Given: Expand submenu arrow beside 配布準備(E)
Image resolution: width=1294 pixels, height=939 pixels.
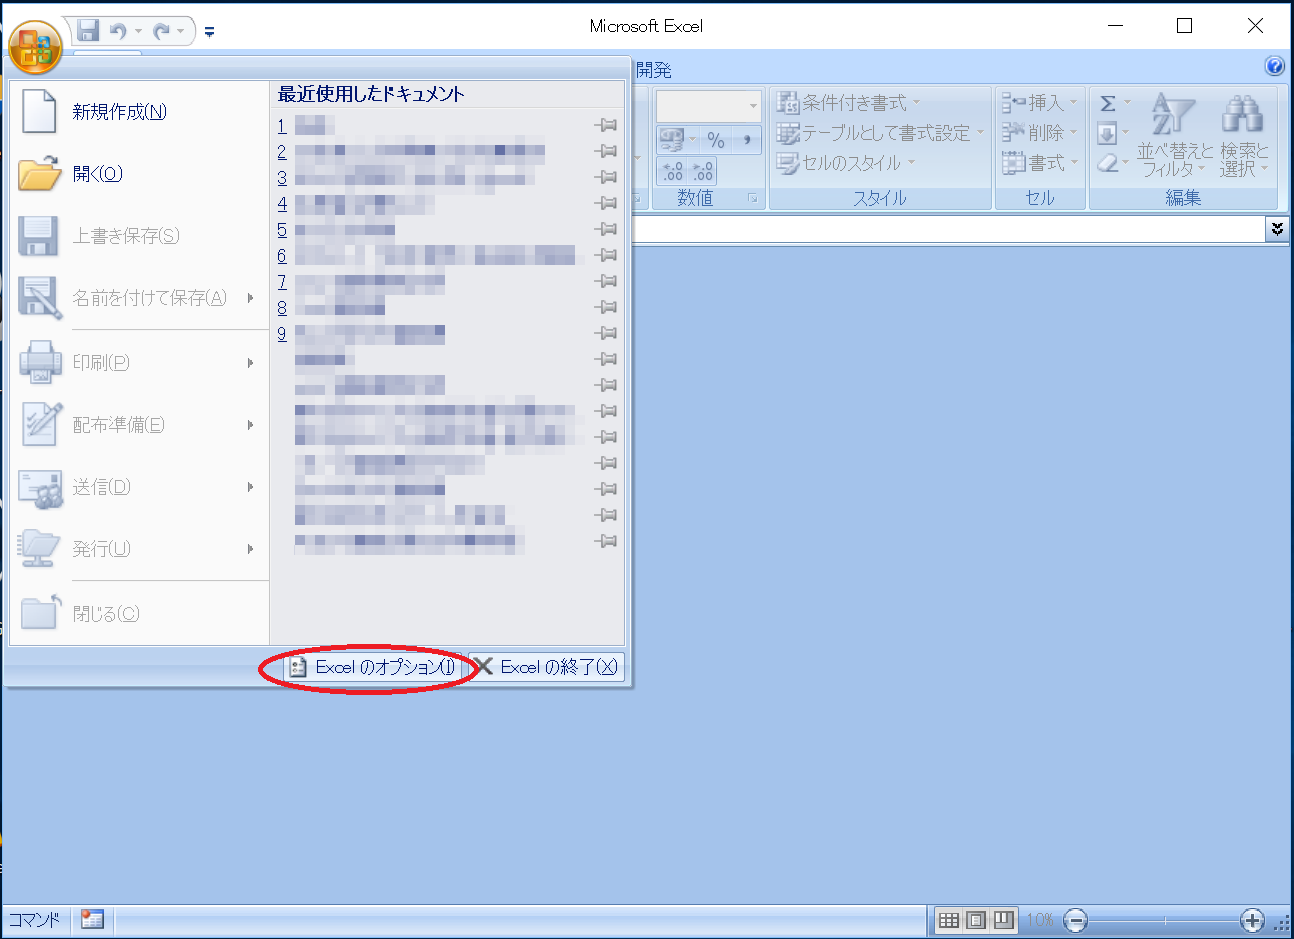Looking at the screenshot, I should 251,424.
